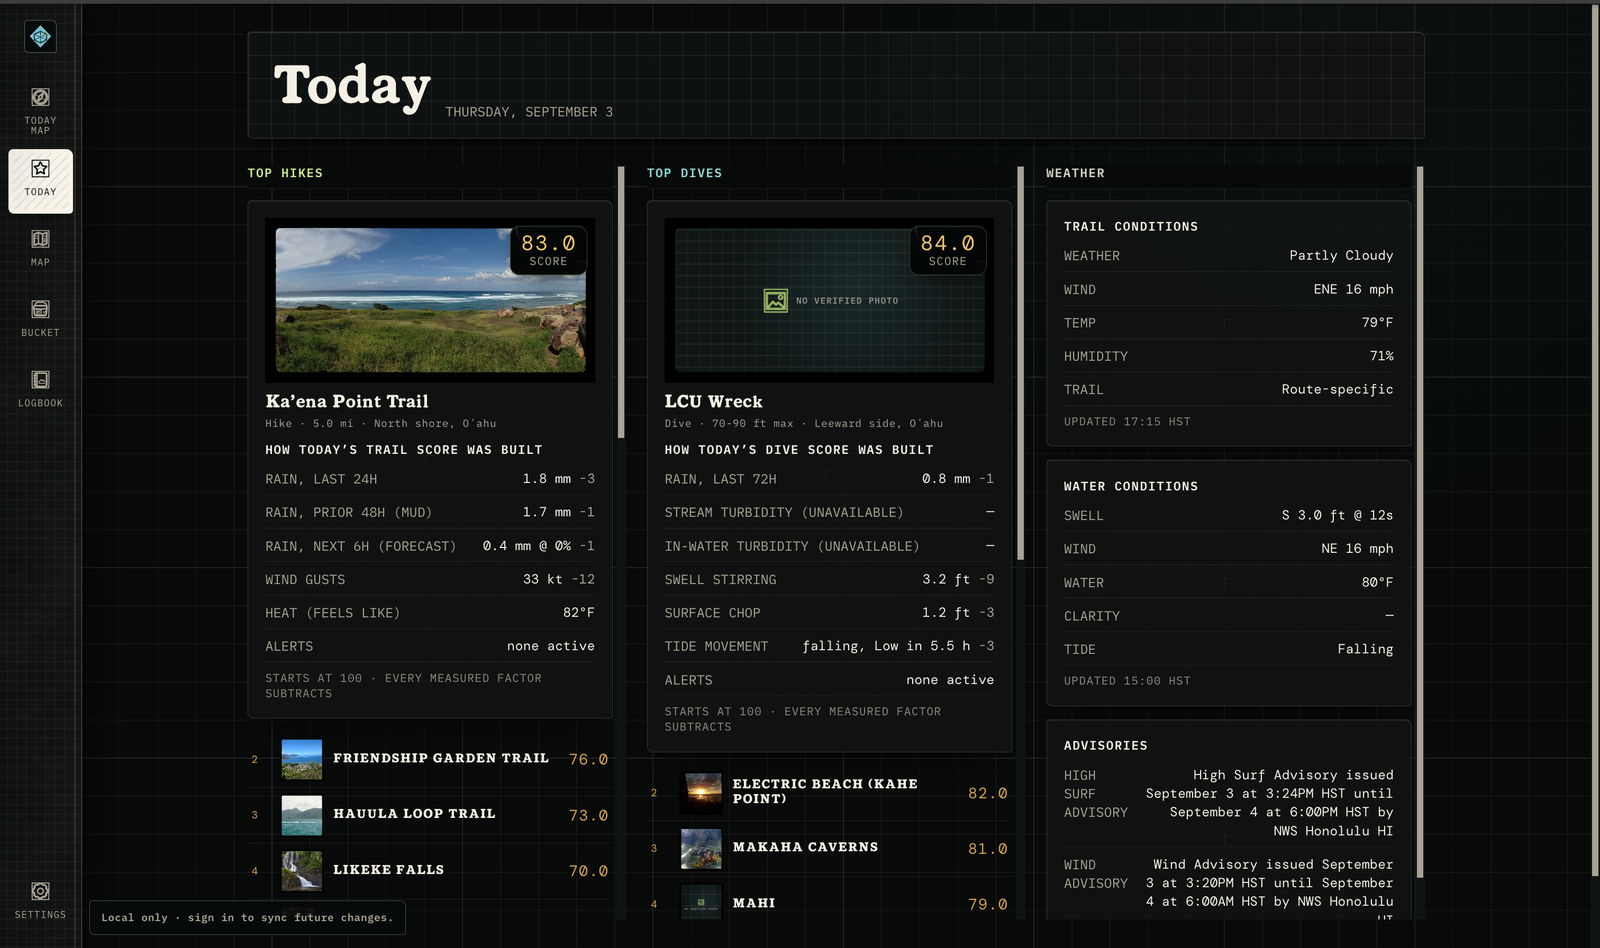Click the 'Route-specific' trail value
Viewport: 1600px width, 948px height.
point(1337,389)
